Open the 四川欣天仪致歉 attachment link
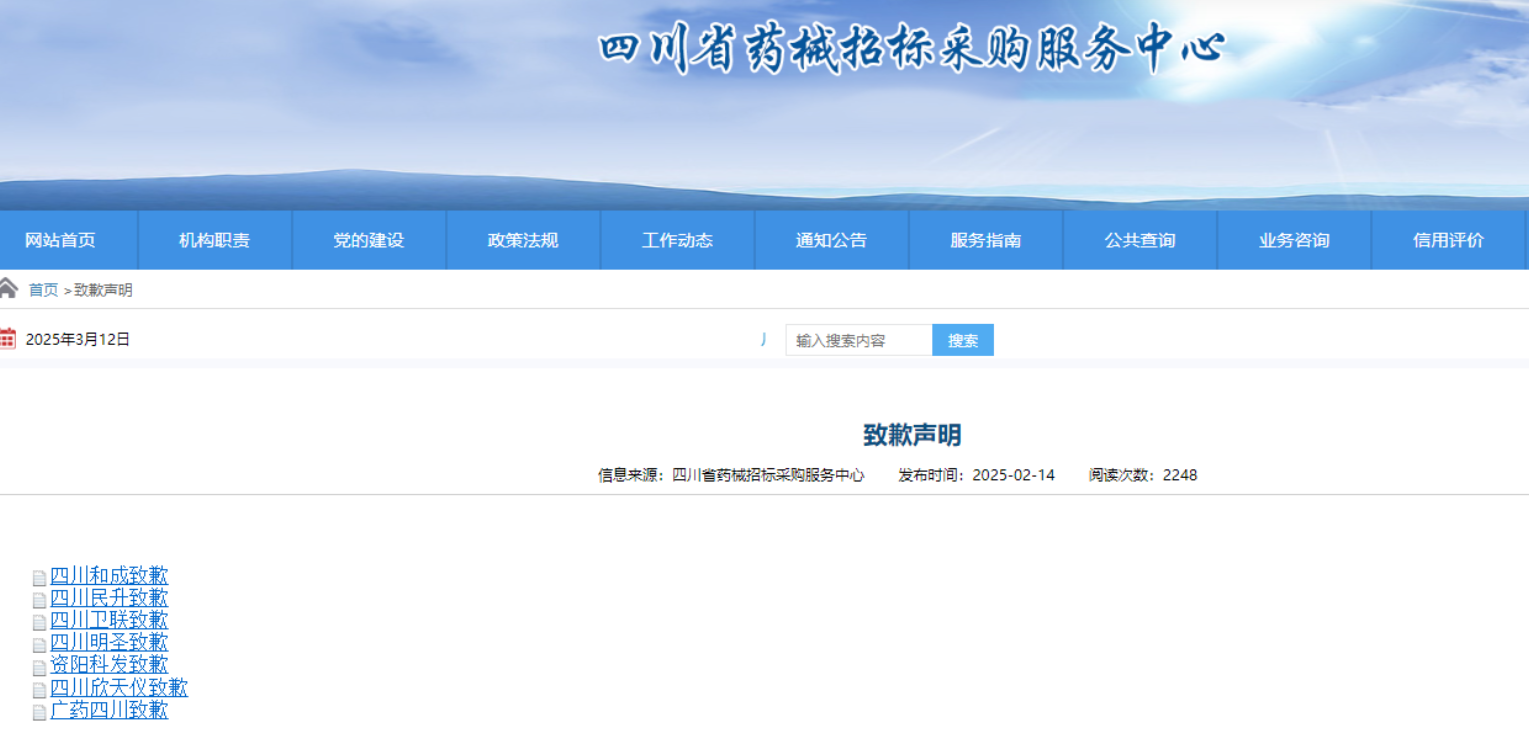The height and width of the screenshot is (747, 1529). point(119,688)
